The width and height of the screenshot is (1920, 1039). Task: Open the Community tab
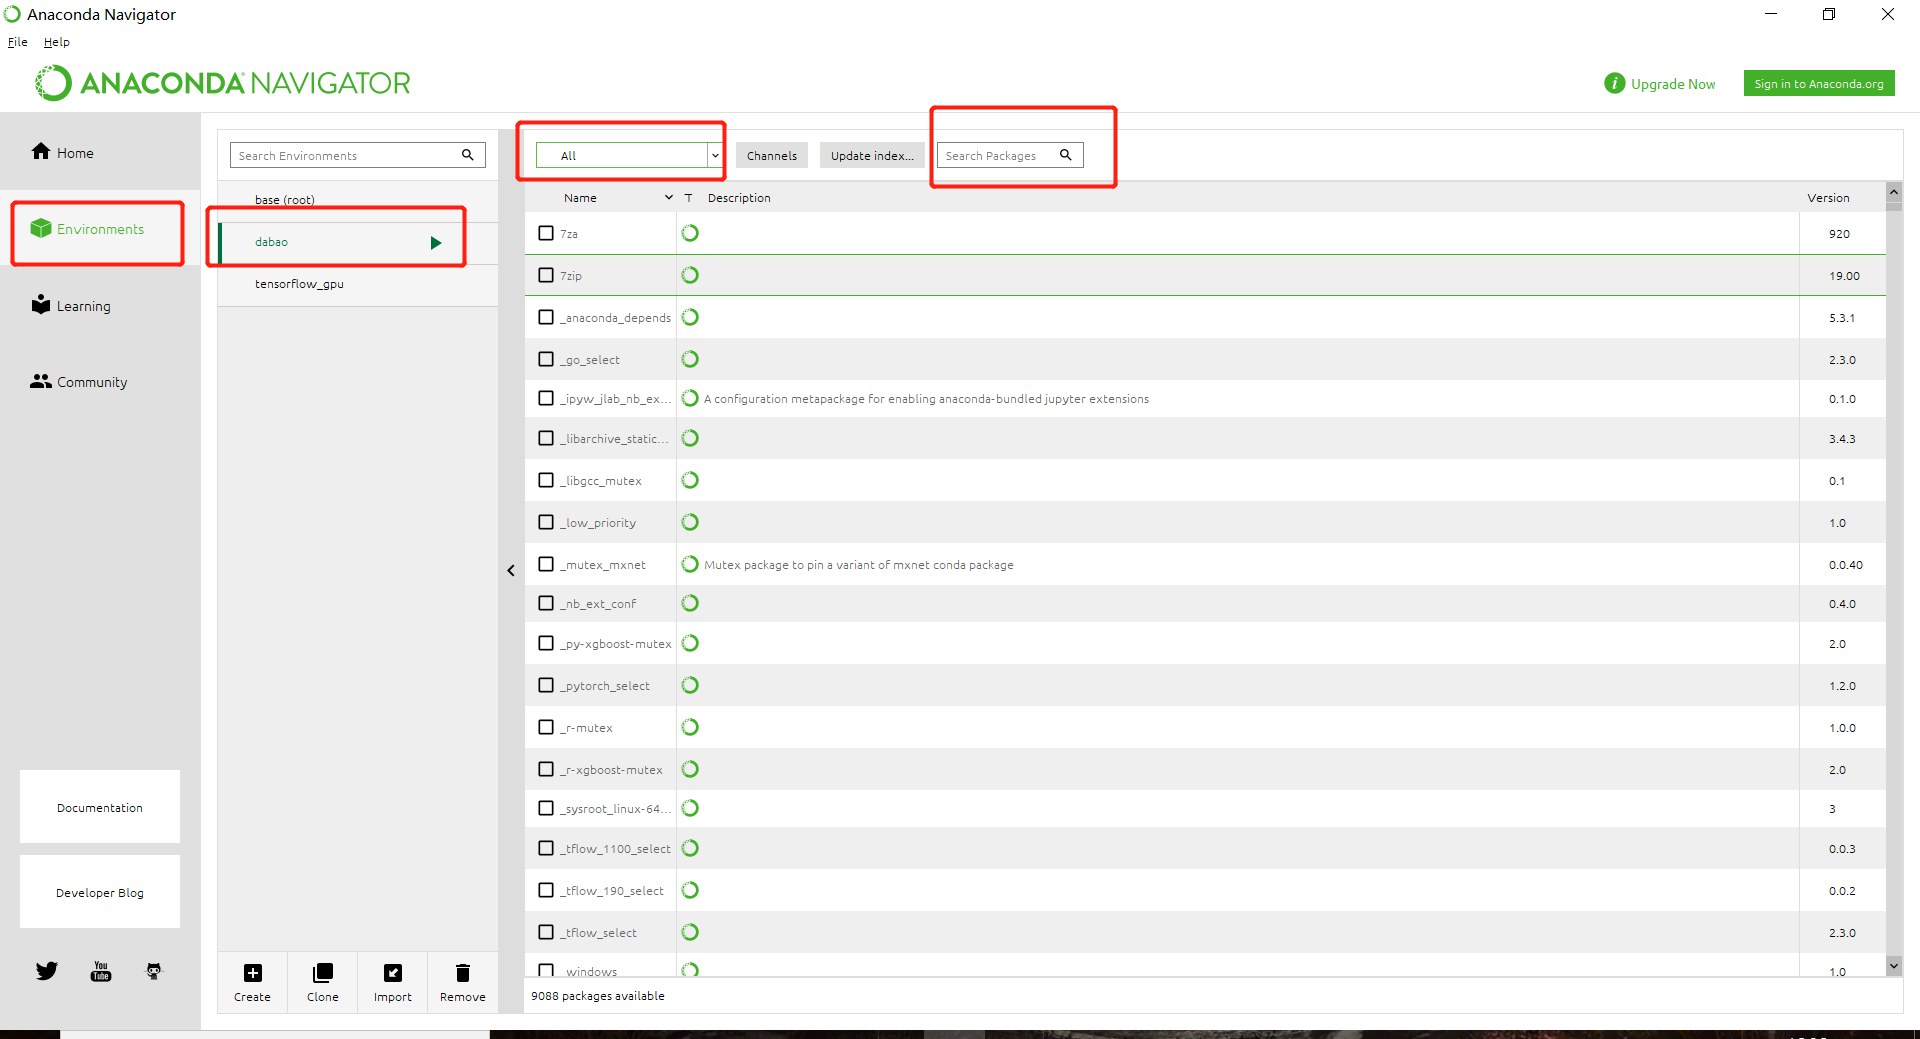point(100,382)
